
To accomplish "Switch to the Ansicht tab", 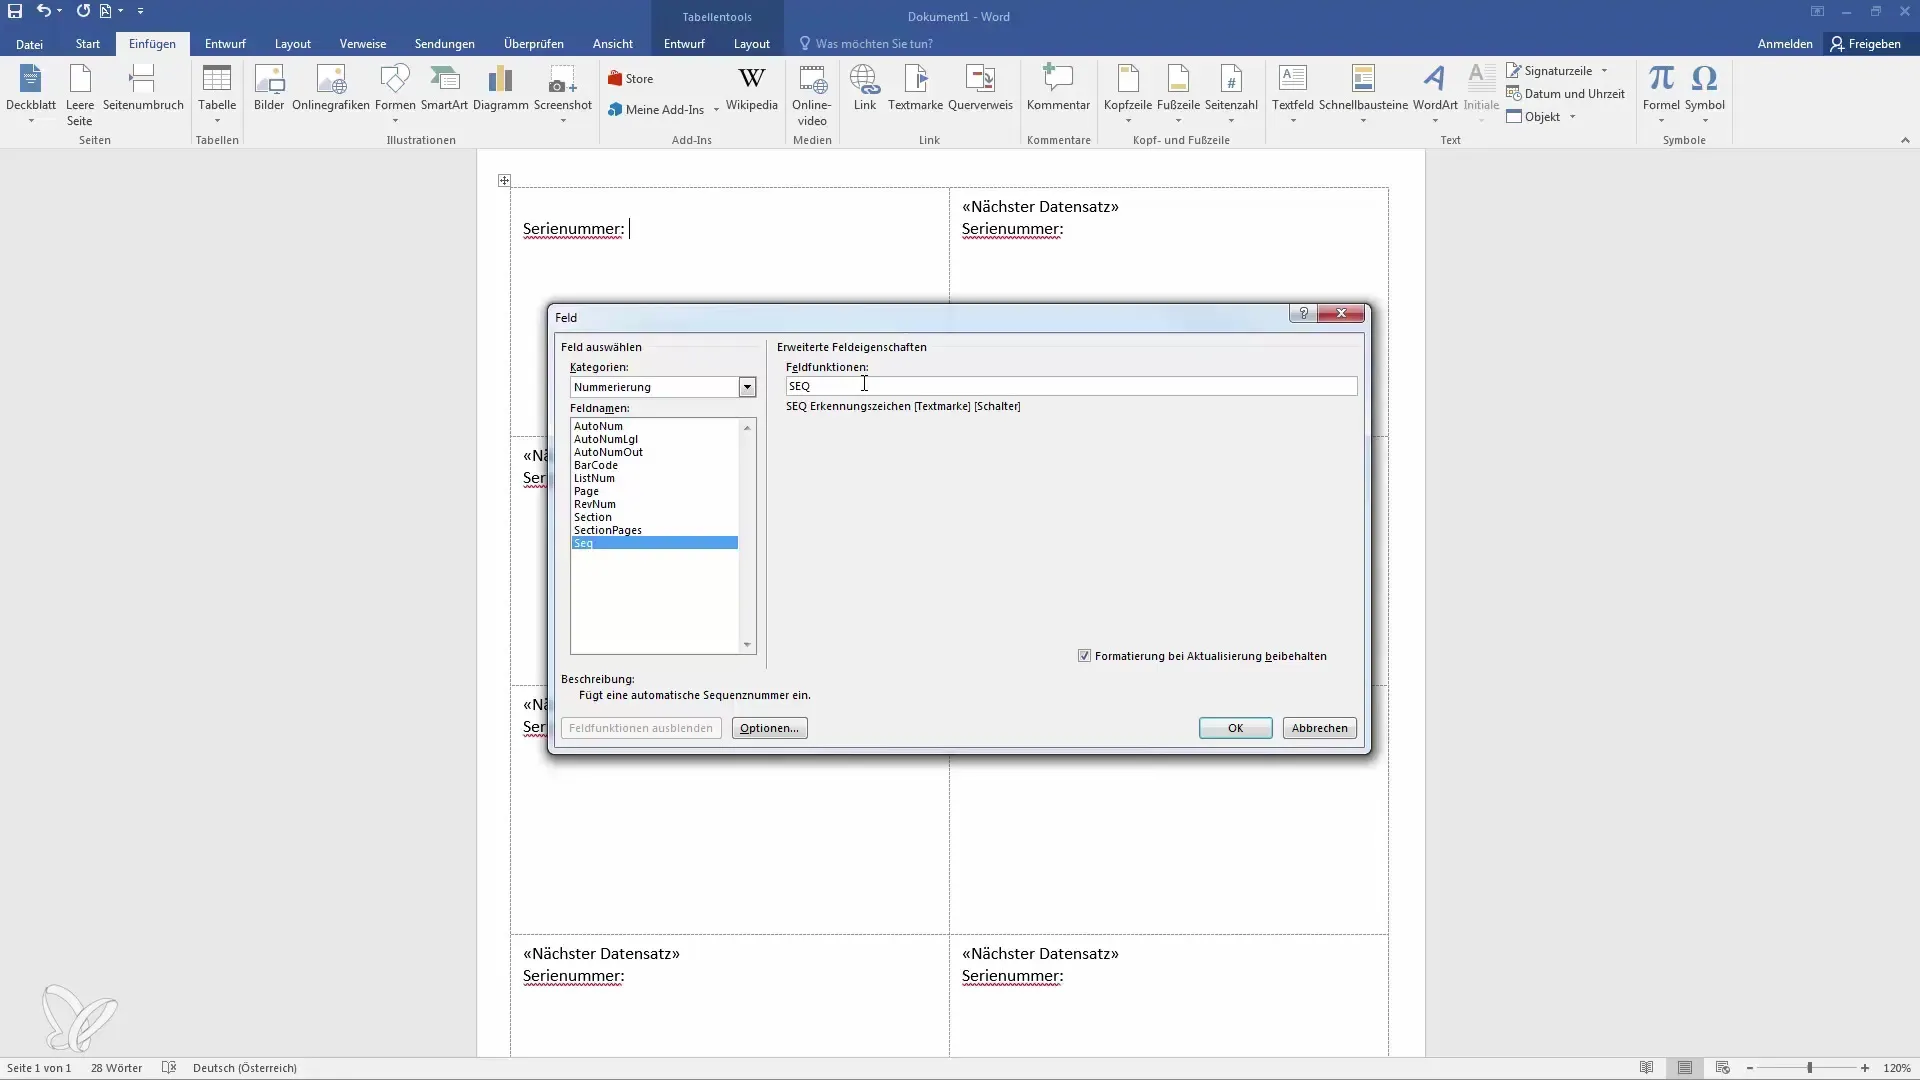I will pyautogui.click(x=613, y=44).
